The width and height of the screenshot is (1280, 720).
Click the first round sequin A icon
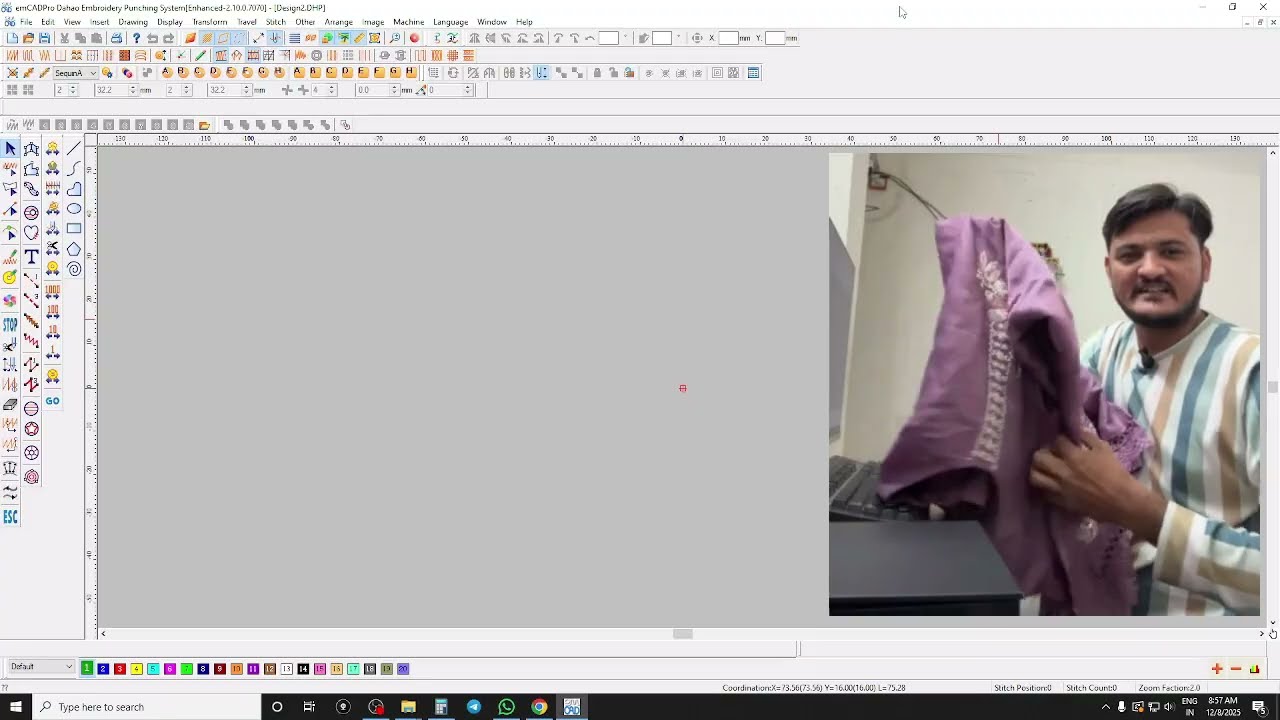(x=167, y=72)
